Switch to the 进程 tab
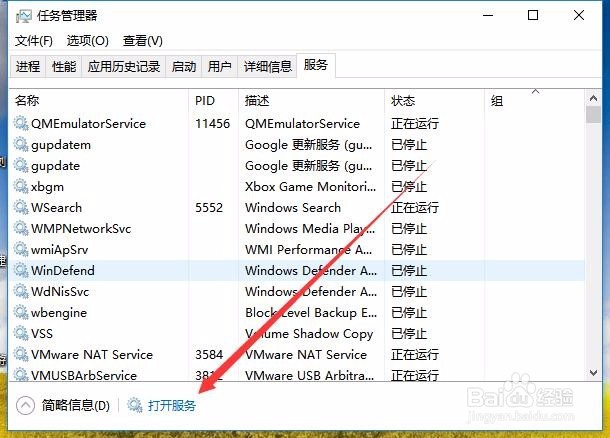The width and height of the screenshot is (610, 438). click(x=28, y=67)
